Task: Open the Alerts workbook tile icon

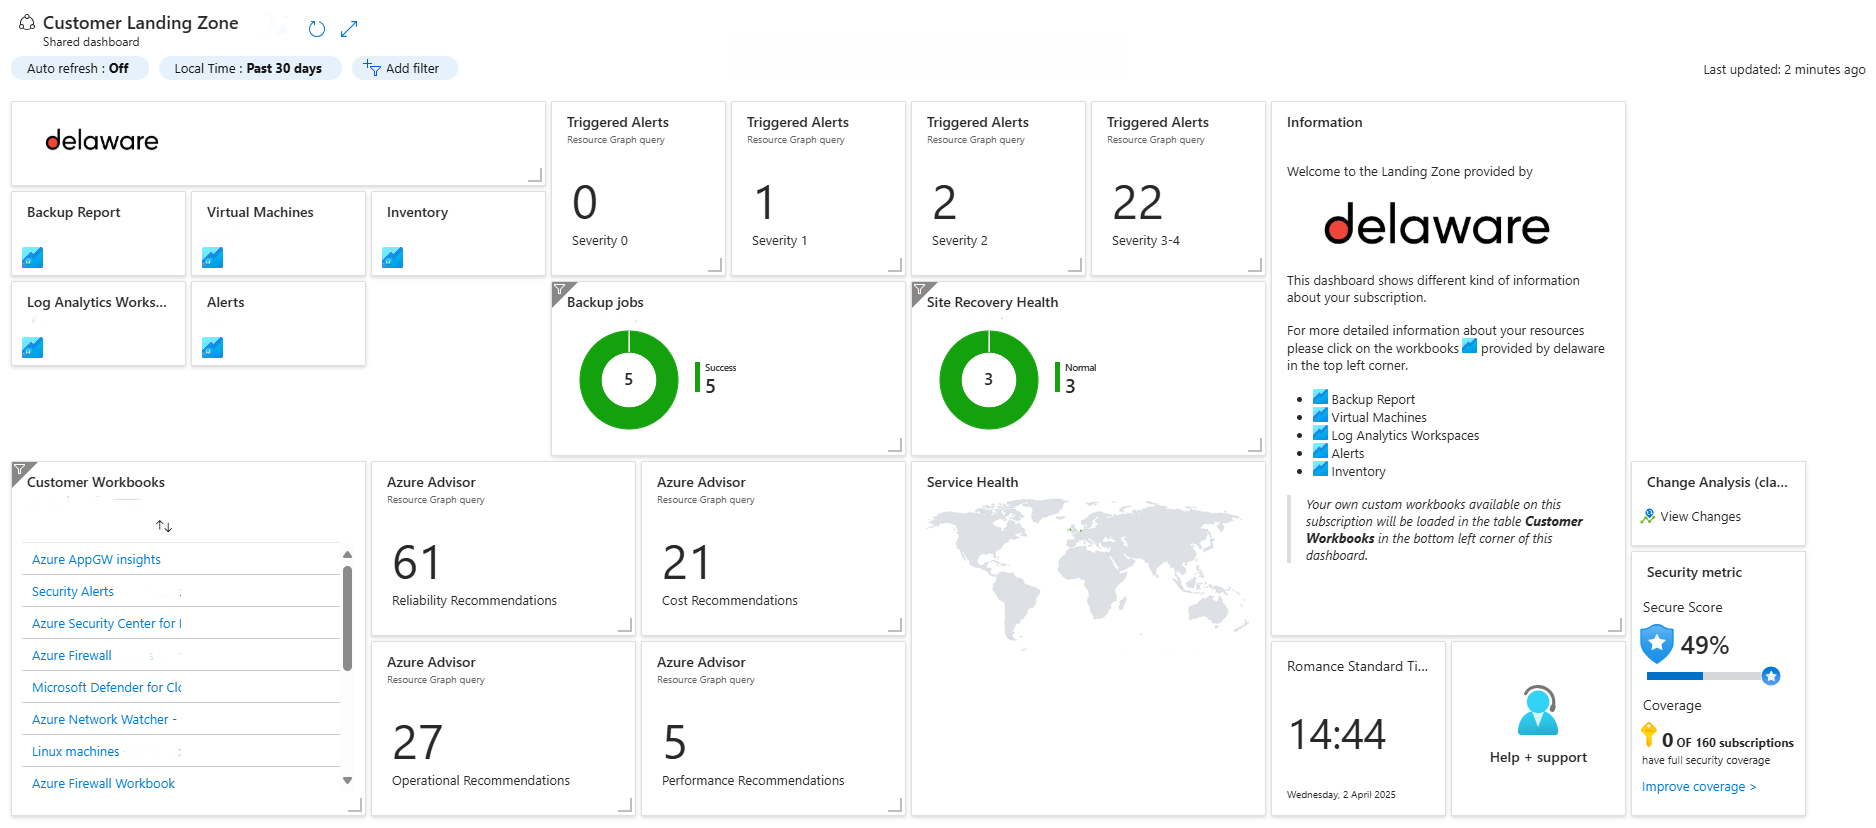Action: [213, 348]
